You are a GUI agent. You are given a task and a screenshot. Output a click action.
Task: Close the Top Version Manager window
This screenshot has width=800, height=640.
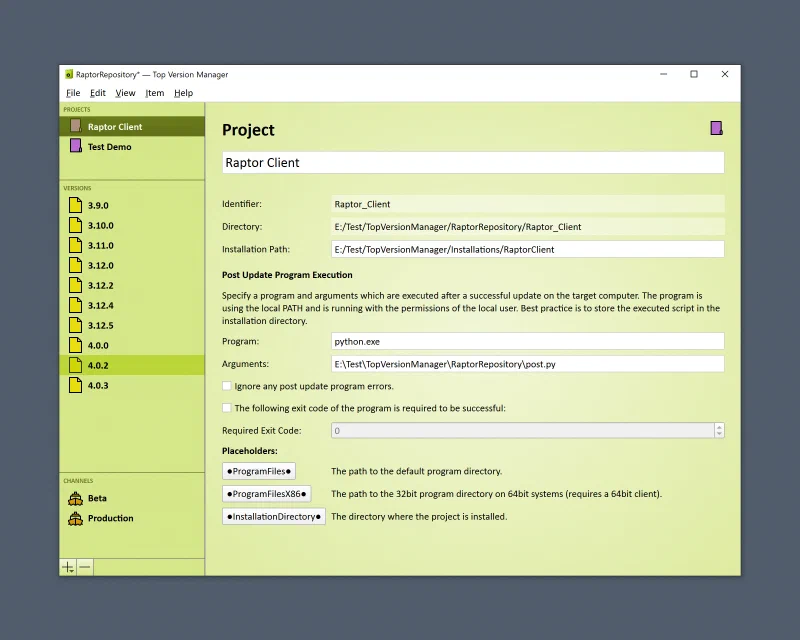tap(724, 74)
